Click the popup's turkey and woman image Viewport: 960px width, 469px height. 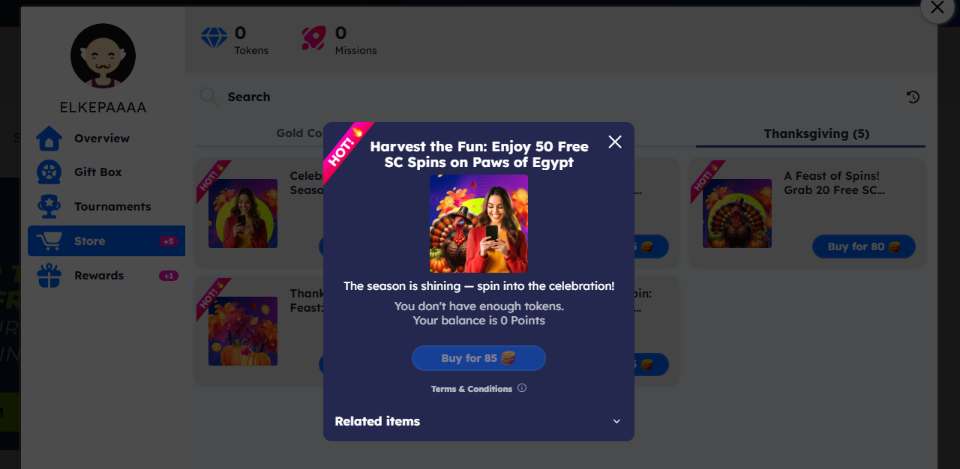[479, 223]
